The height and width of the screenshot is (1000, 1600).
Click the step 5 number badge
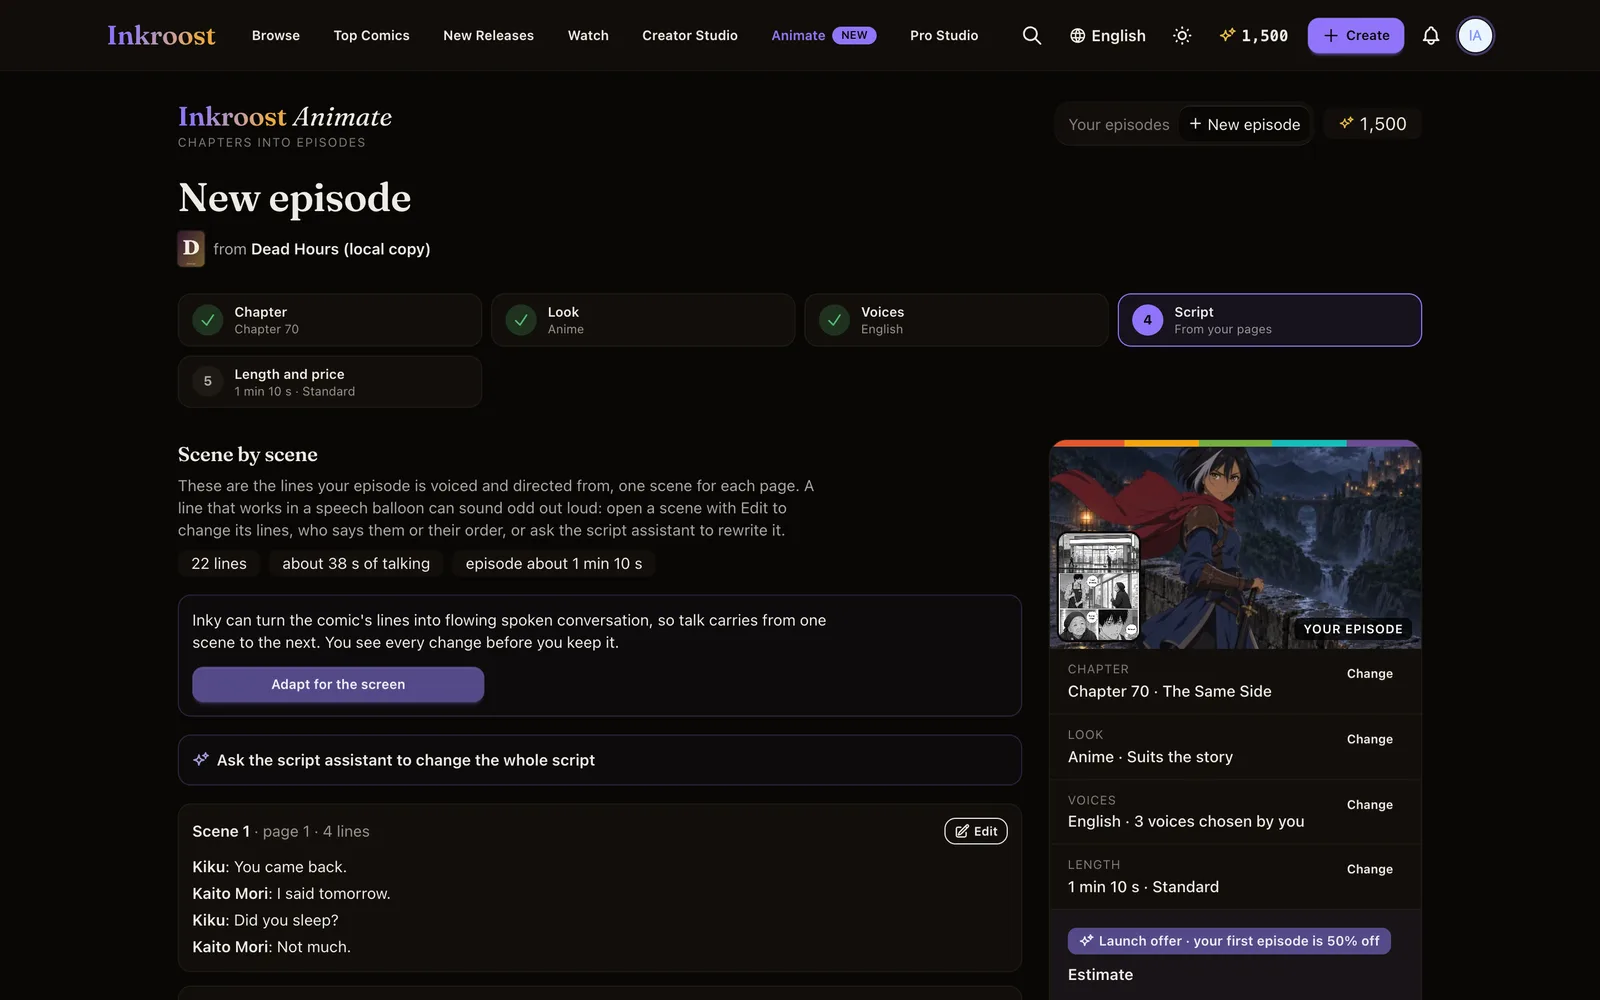coord(207,381)
